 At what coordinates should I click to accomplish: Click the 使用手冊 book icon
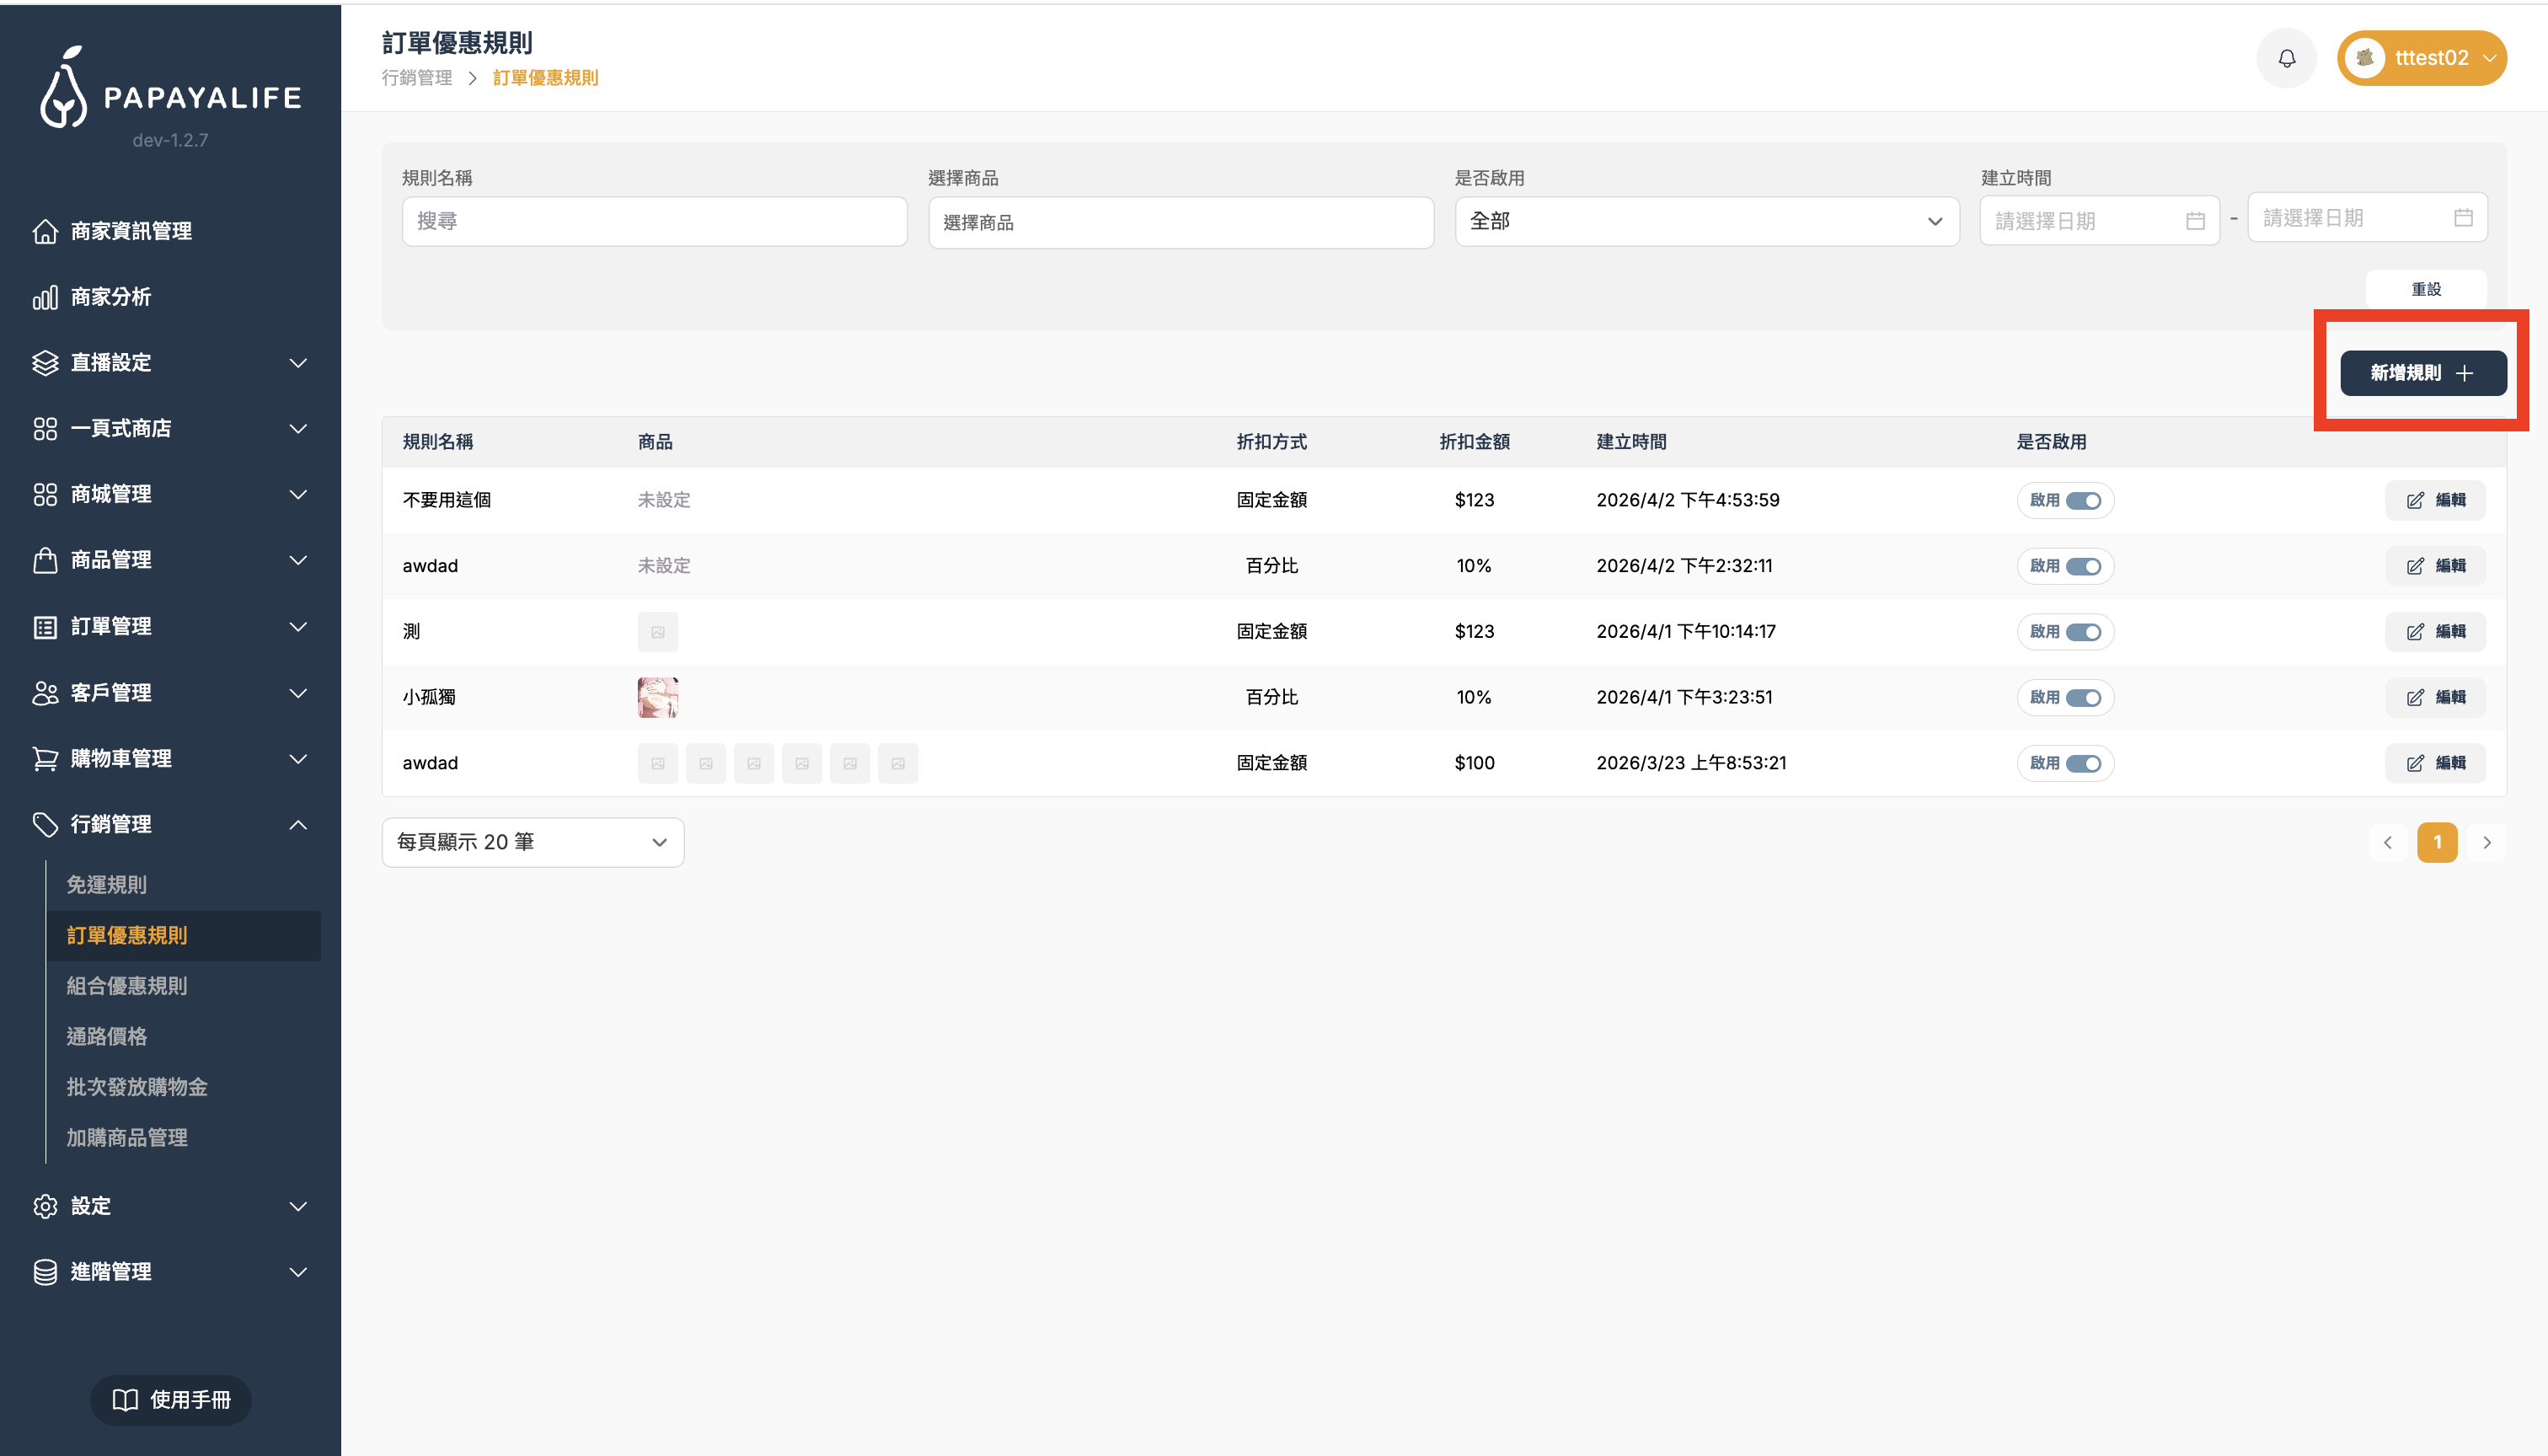coord(125,1400)
